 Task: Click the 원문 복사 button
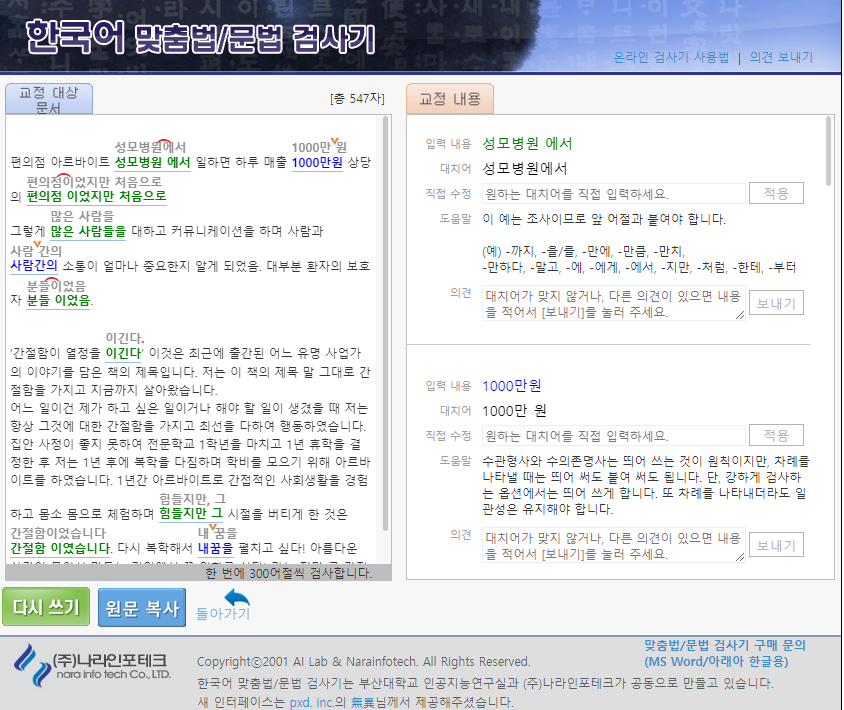tap(142, 608)
